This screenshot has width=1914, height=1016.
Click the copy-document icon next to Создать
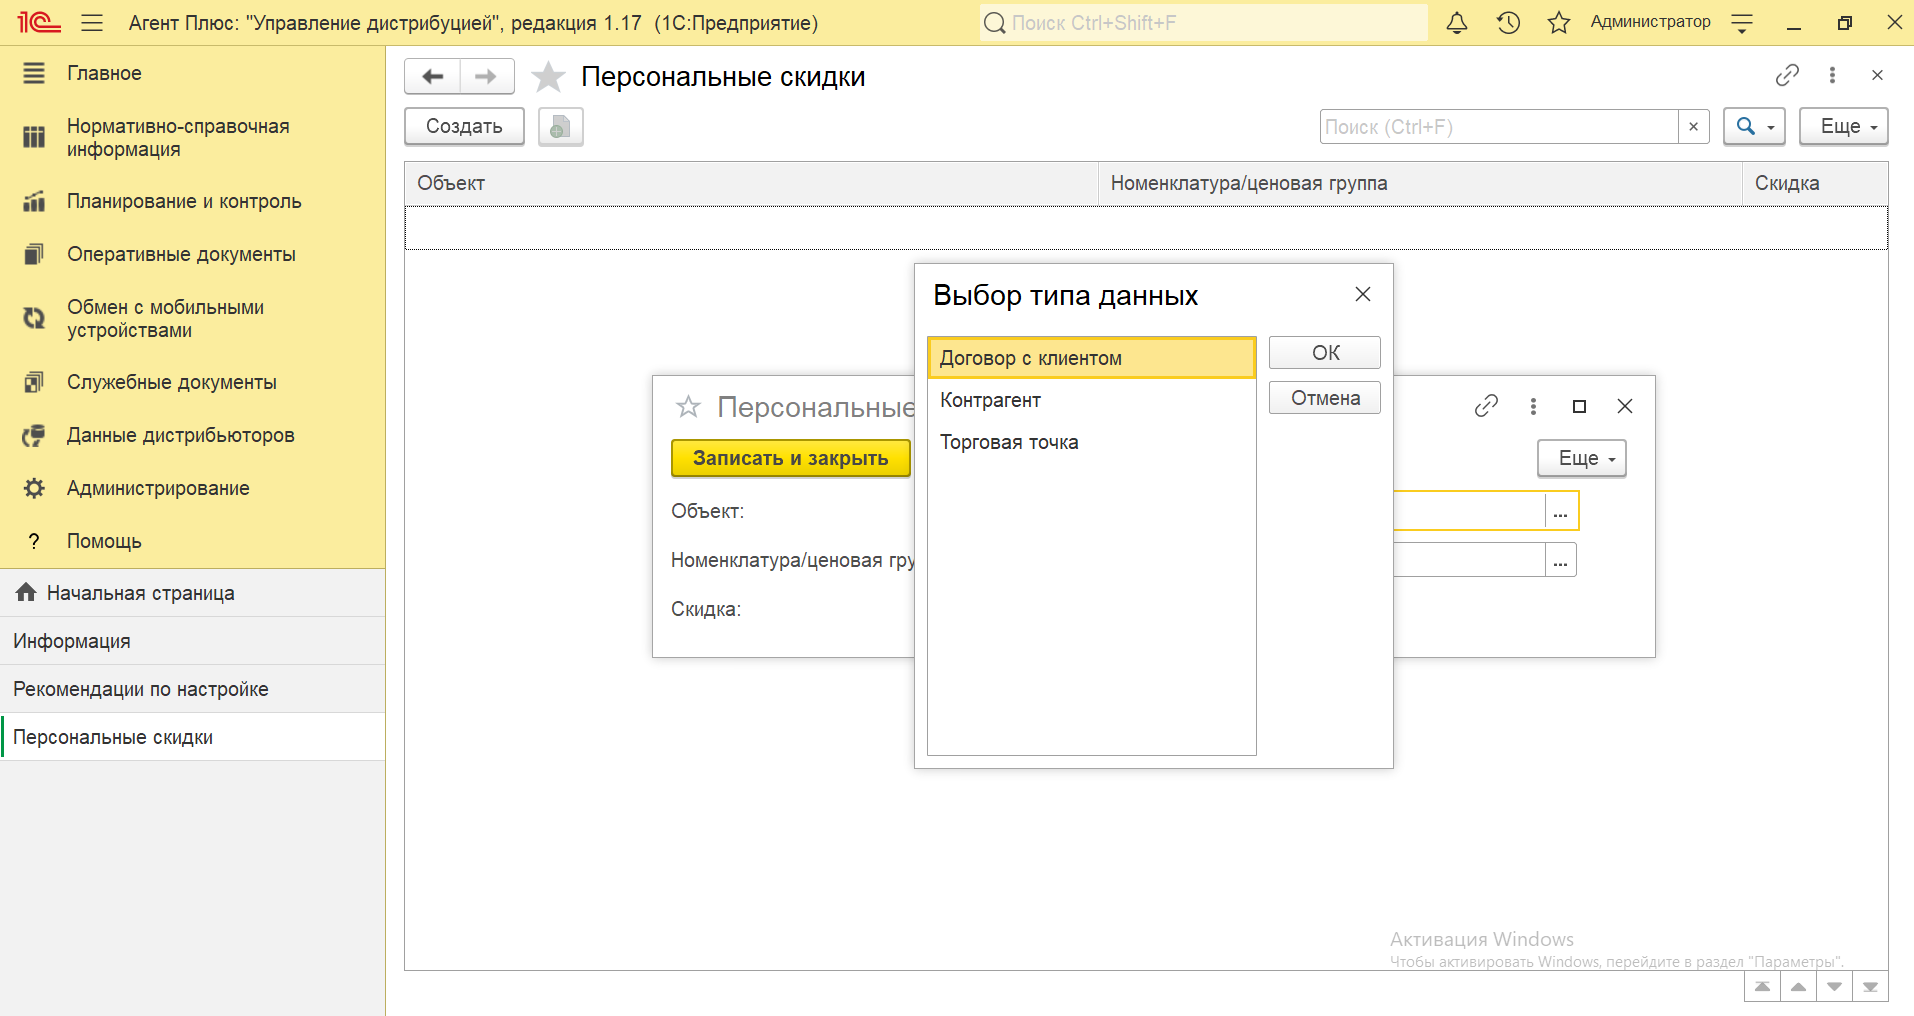coord(560,127)
